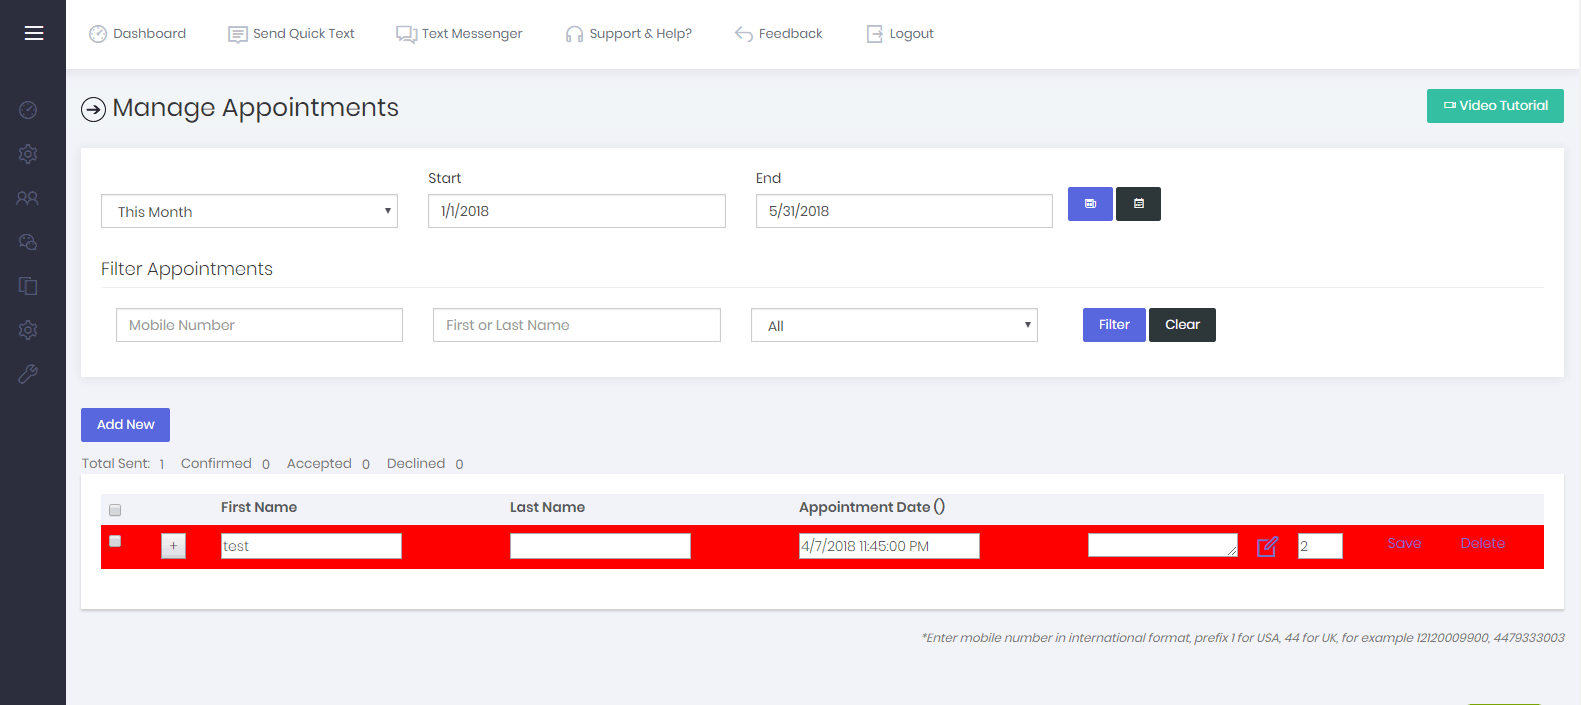The width and height of the screenshot is (1581, 705).
Task: Click the edit pencil icon in row
Action: (1267, 546)
